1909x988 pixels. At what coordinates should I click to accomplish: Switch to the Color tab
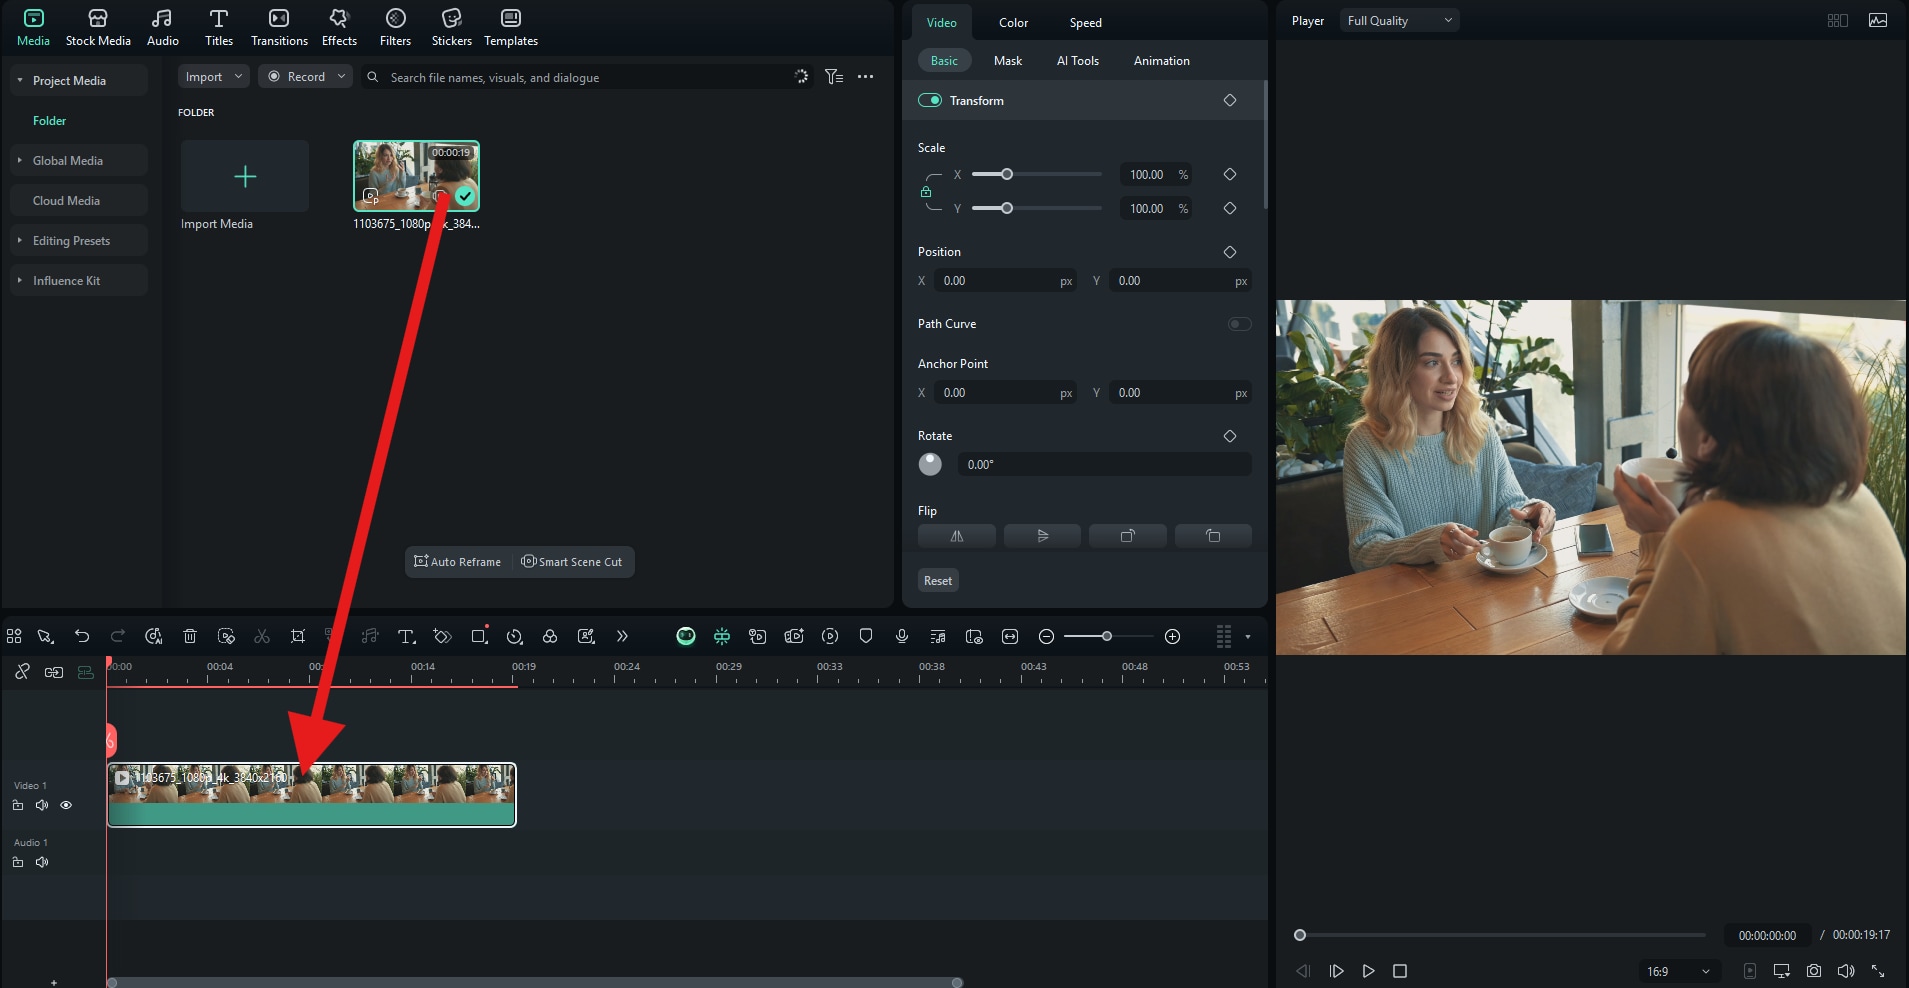[x=1013, y=23]
